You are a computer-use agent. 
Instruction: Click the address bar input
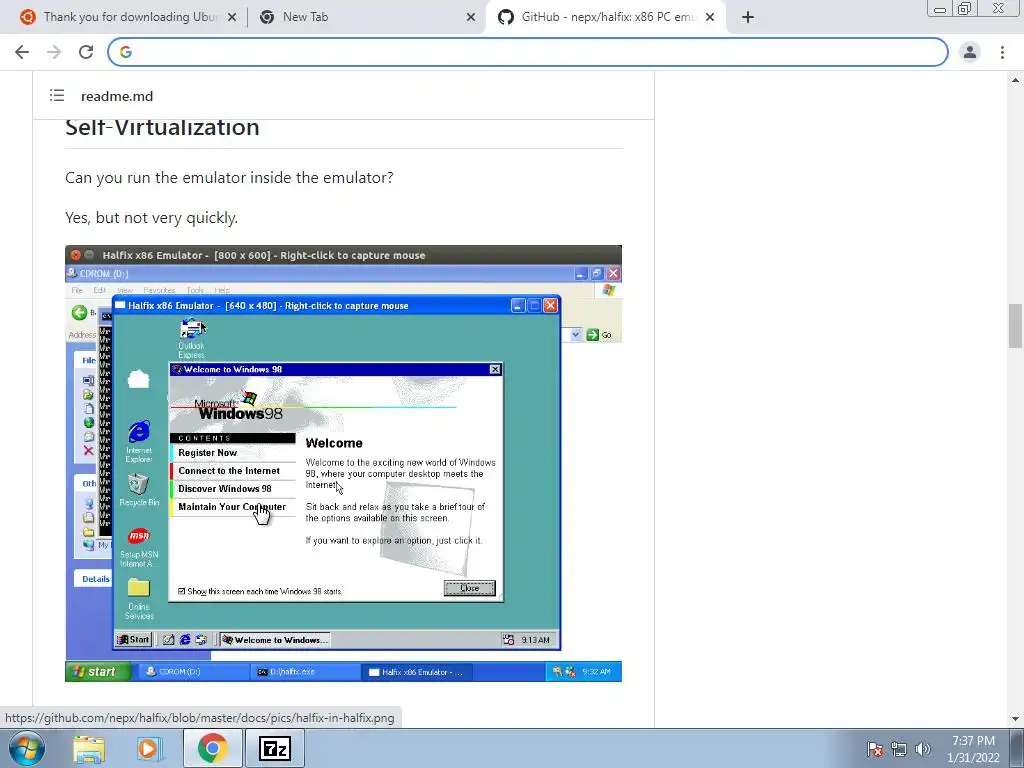pyautogui.click(x=528, y=52)
